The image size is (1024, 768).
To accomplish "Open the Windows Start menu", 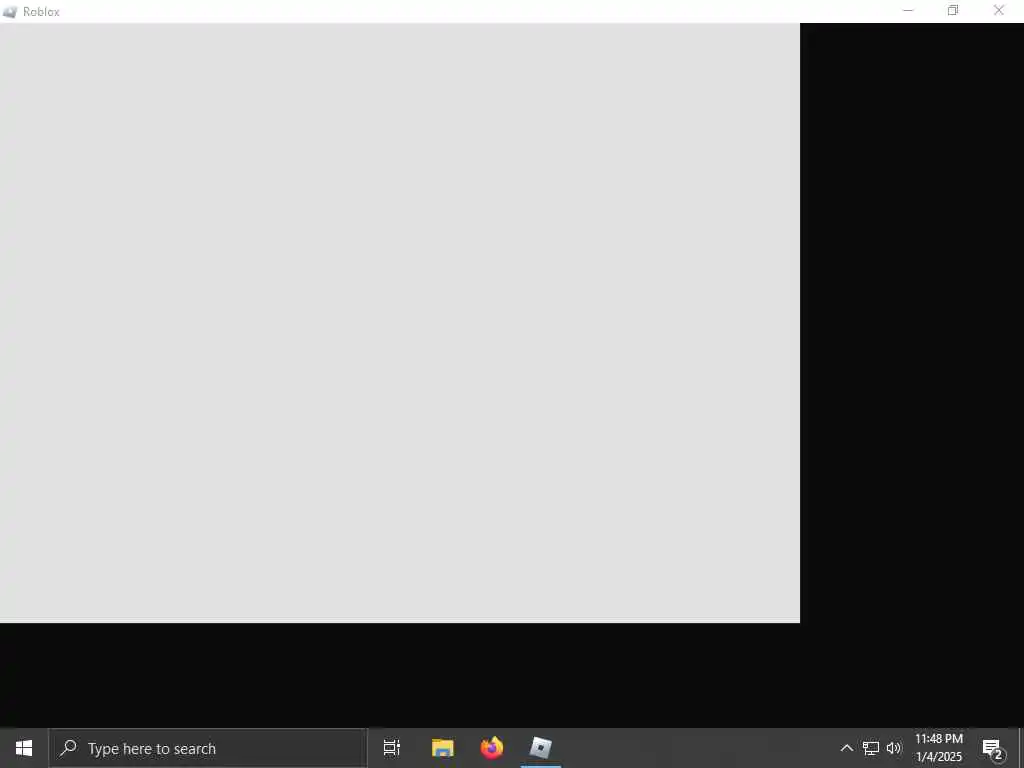I will click(x=24, y=748).
